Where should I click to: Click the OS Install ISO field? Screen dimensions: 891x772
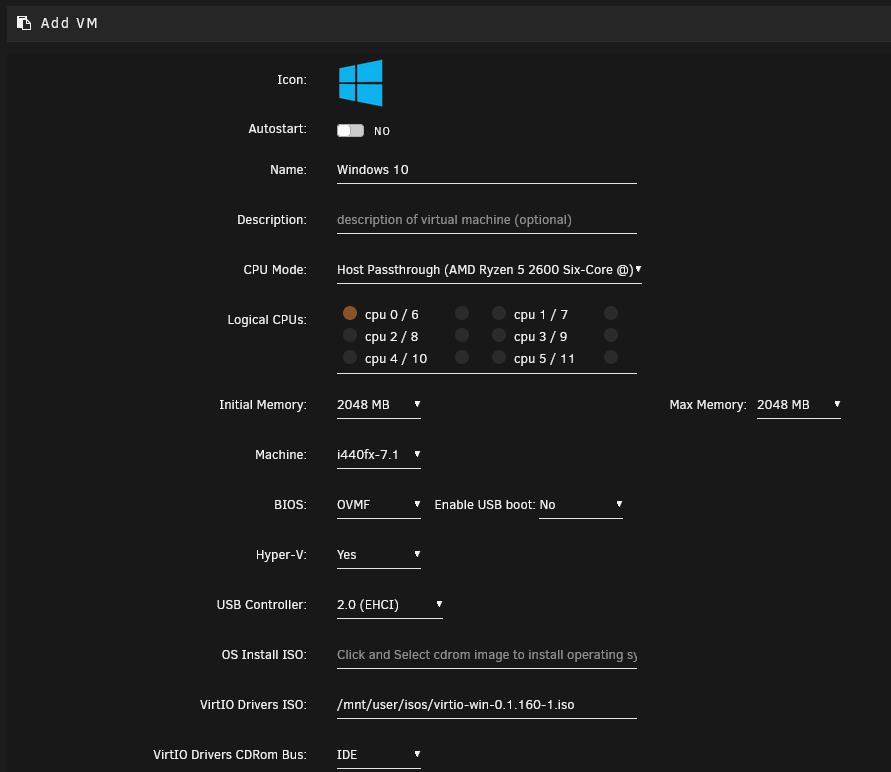[x=486, y=655]
